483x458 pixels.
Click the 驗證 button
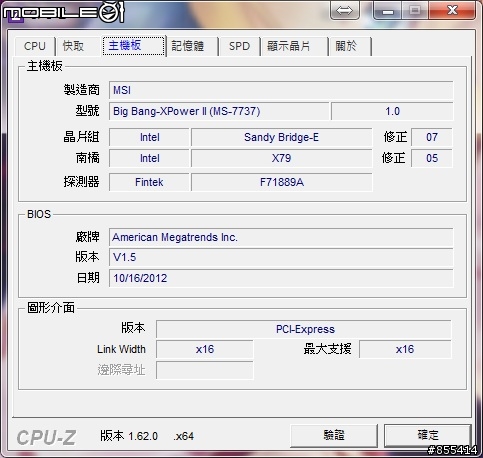[334, 435]
